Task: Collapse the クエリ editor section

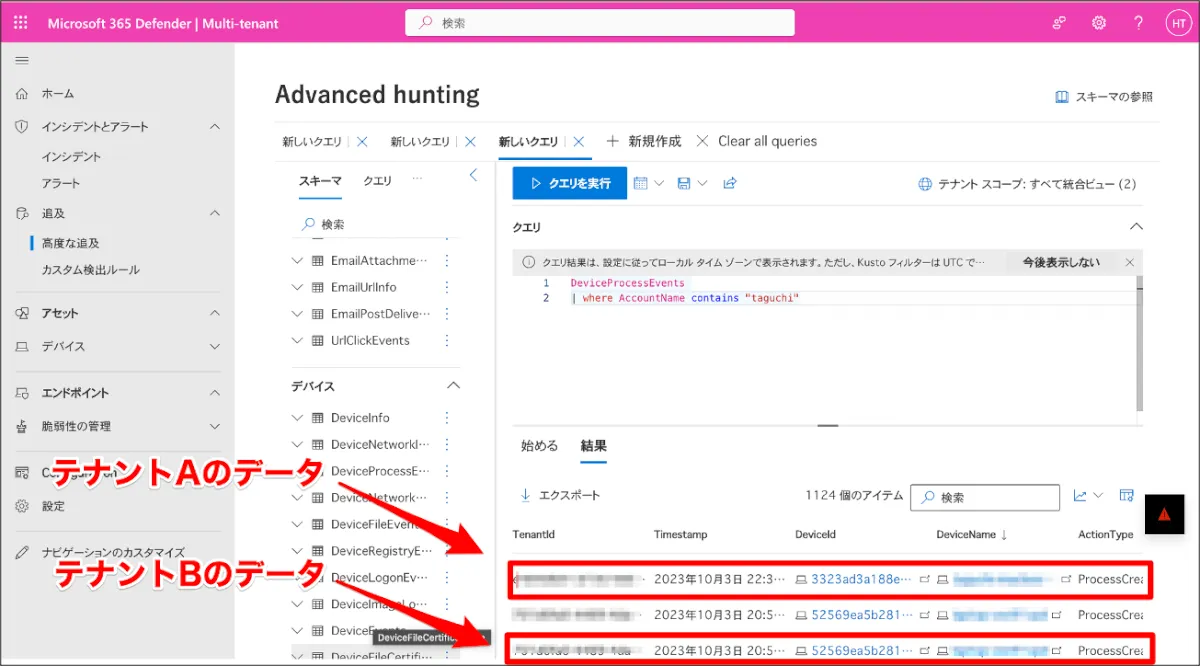Action: pyautogui.click(x=1135, y=227)
